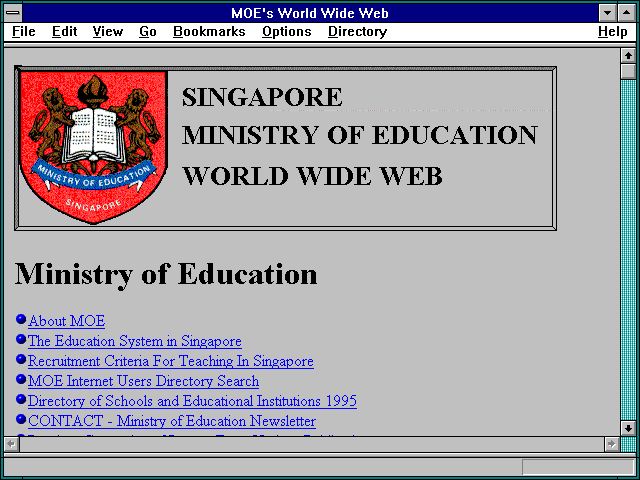Click the bullet beside Directory of Schools
The width and height of the screenshot is (640, 480).
[21, 399]
